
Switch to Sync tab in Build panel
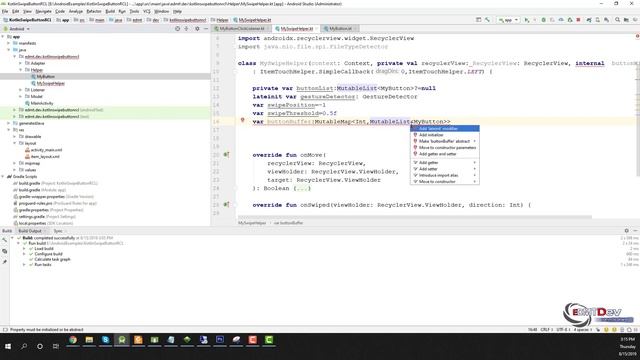point(58,231)
